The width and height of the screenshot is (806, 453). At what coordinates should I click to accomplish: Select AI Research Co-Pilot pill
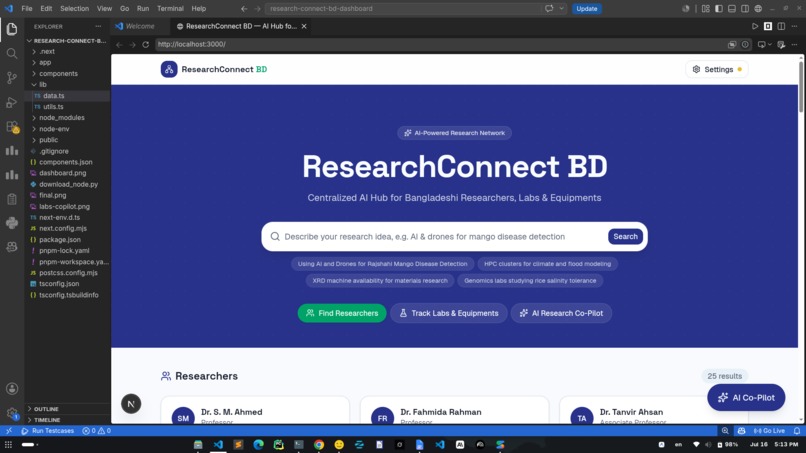coord(561,313)
